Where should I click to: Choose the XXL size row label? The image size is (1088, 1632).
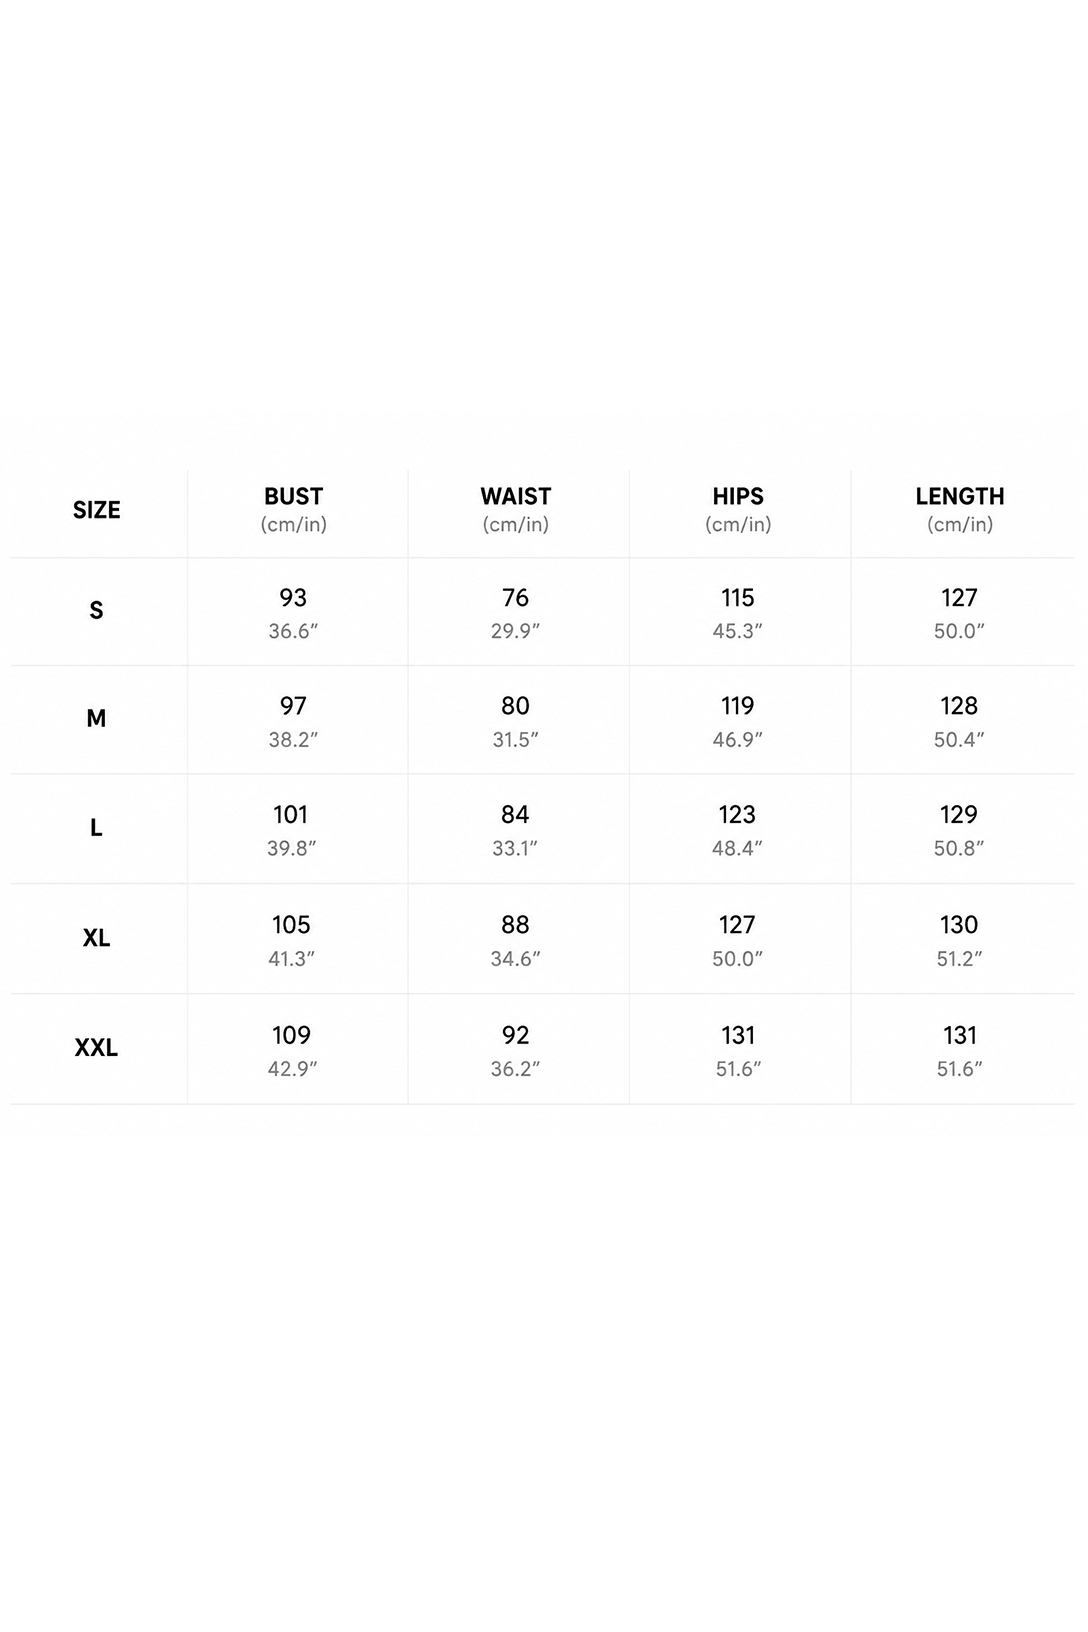point(96,1047)
